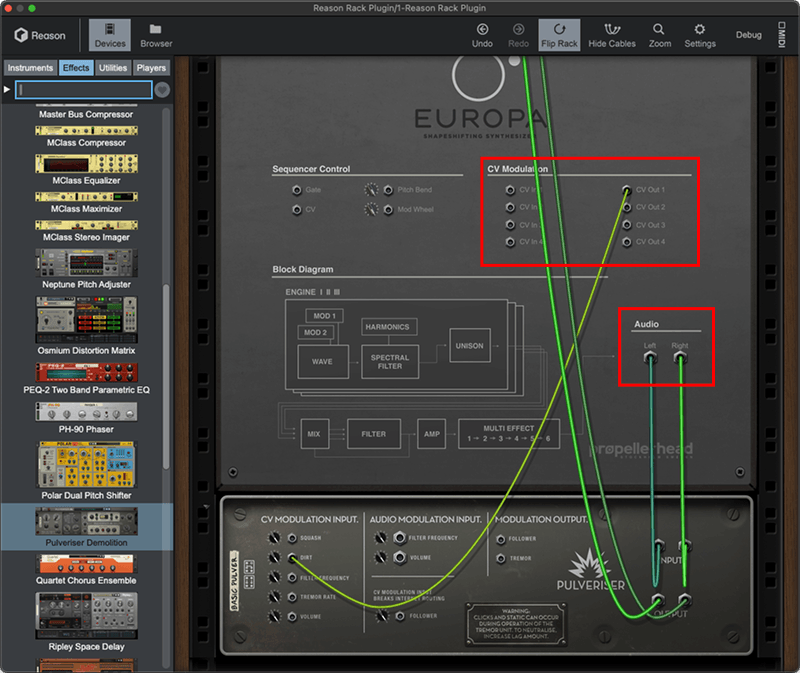The height and width of the screenshot is (674, 800).
Task: Click the Basic Pulver patch label
Action: (234, 581)
